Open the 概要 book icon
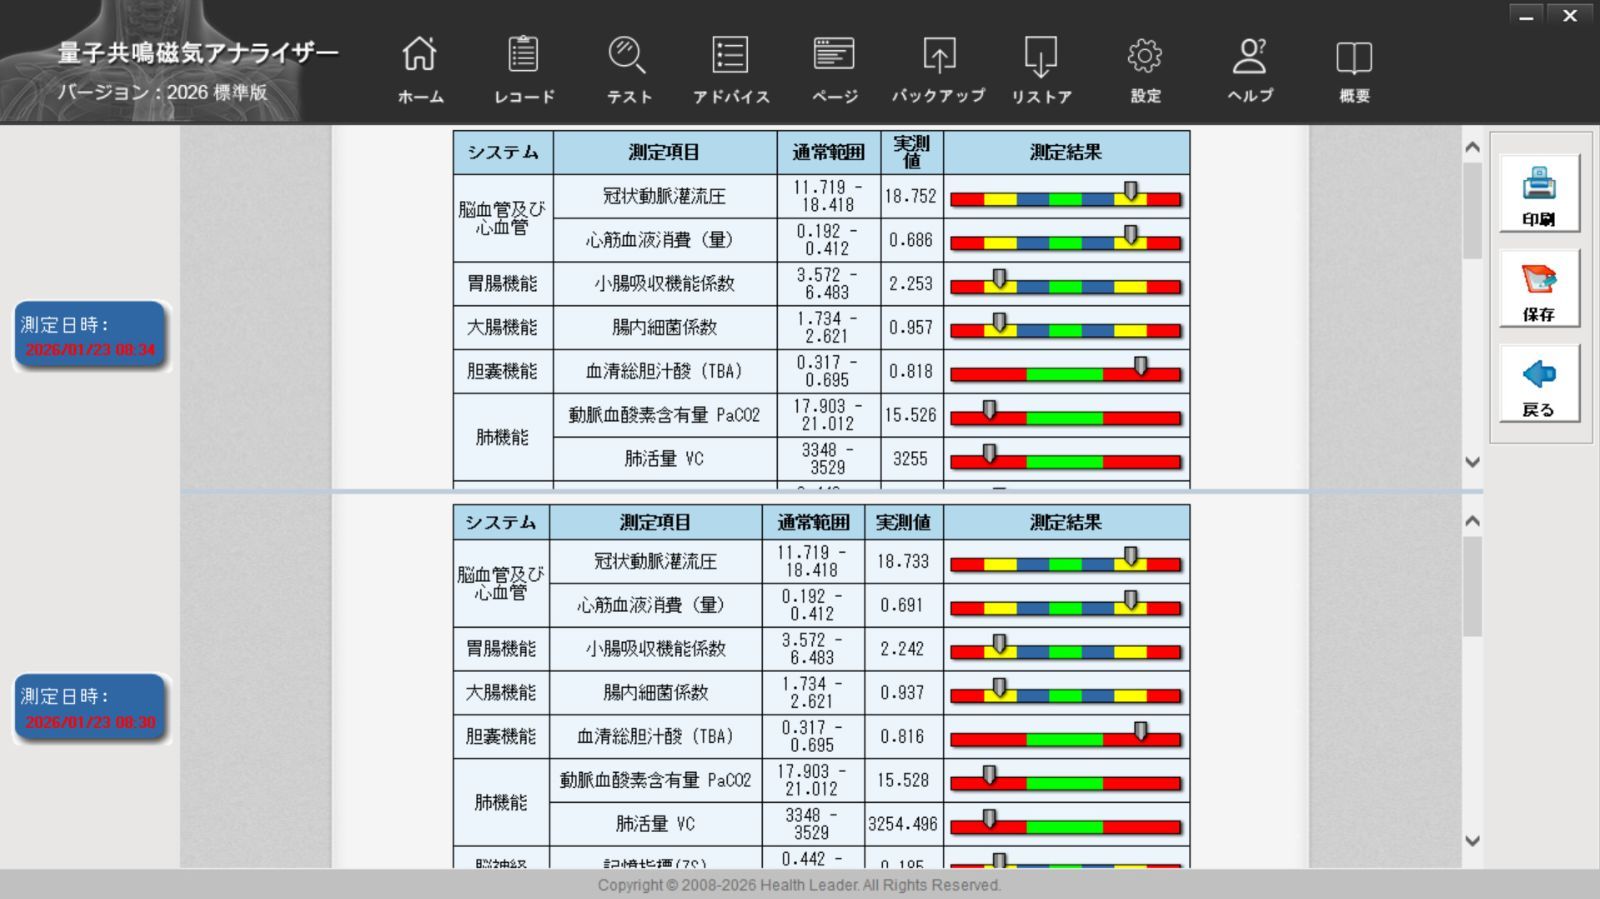Viewport: 1600px width, 899px height. point(1354,58)
